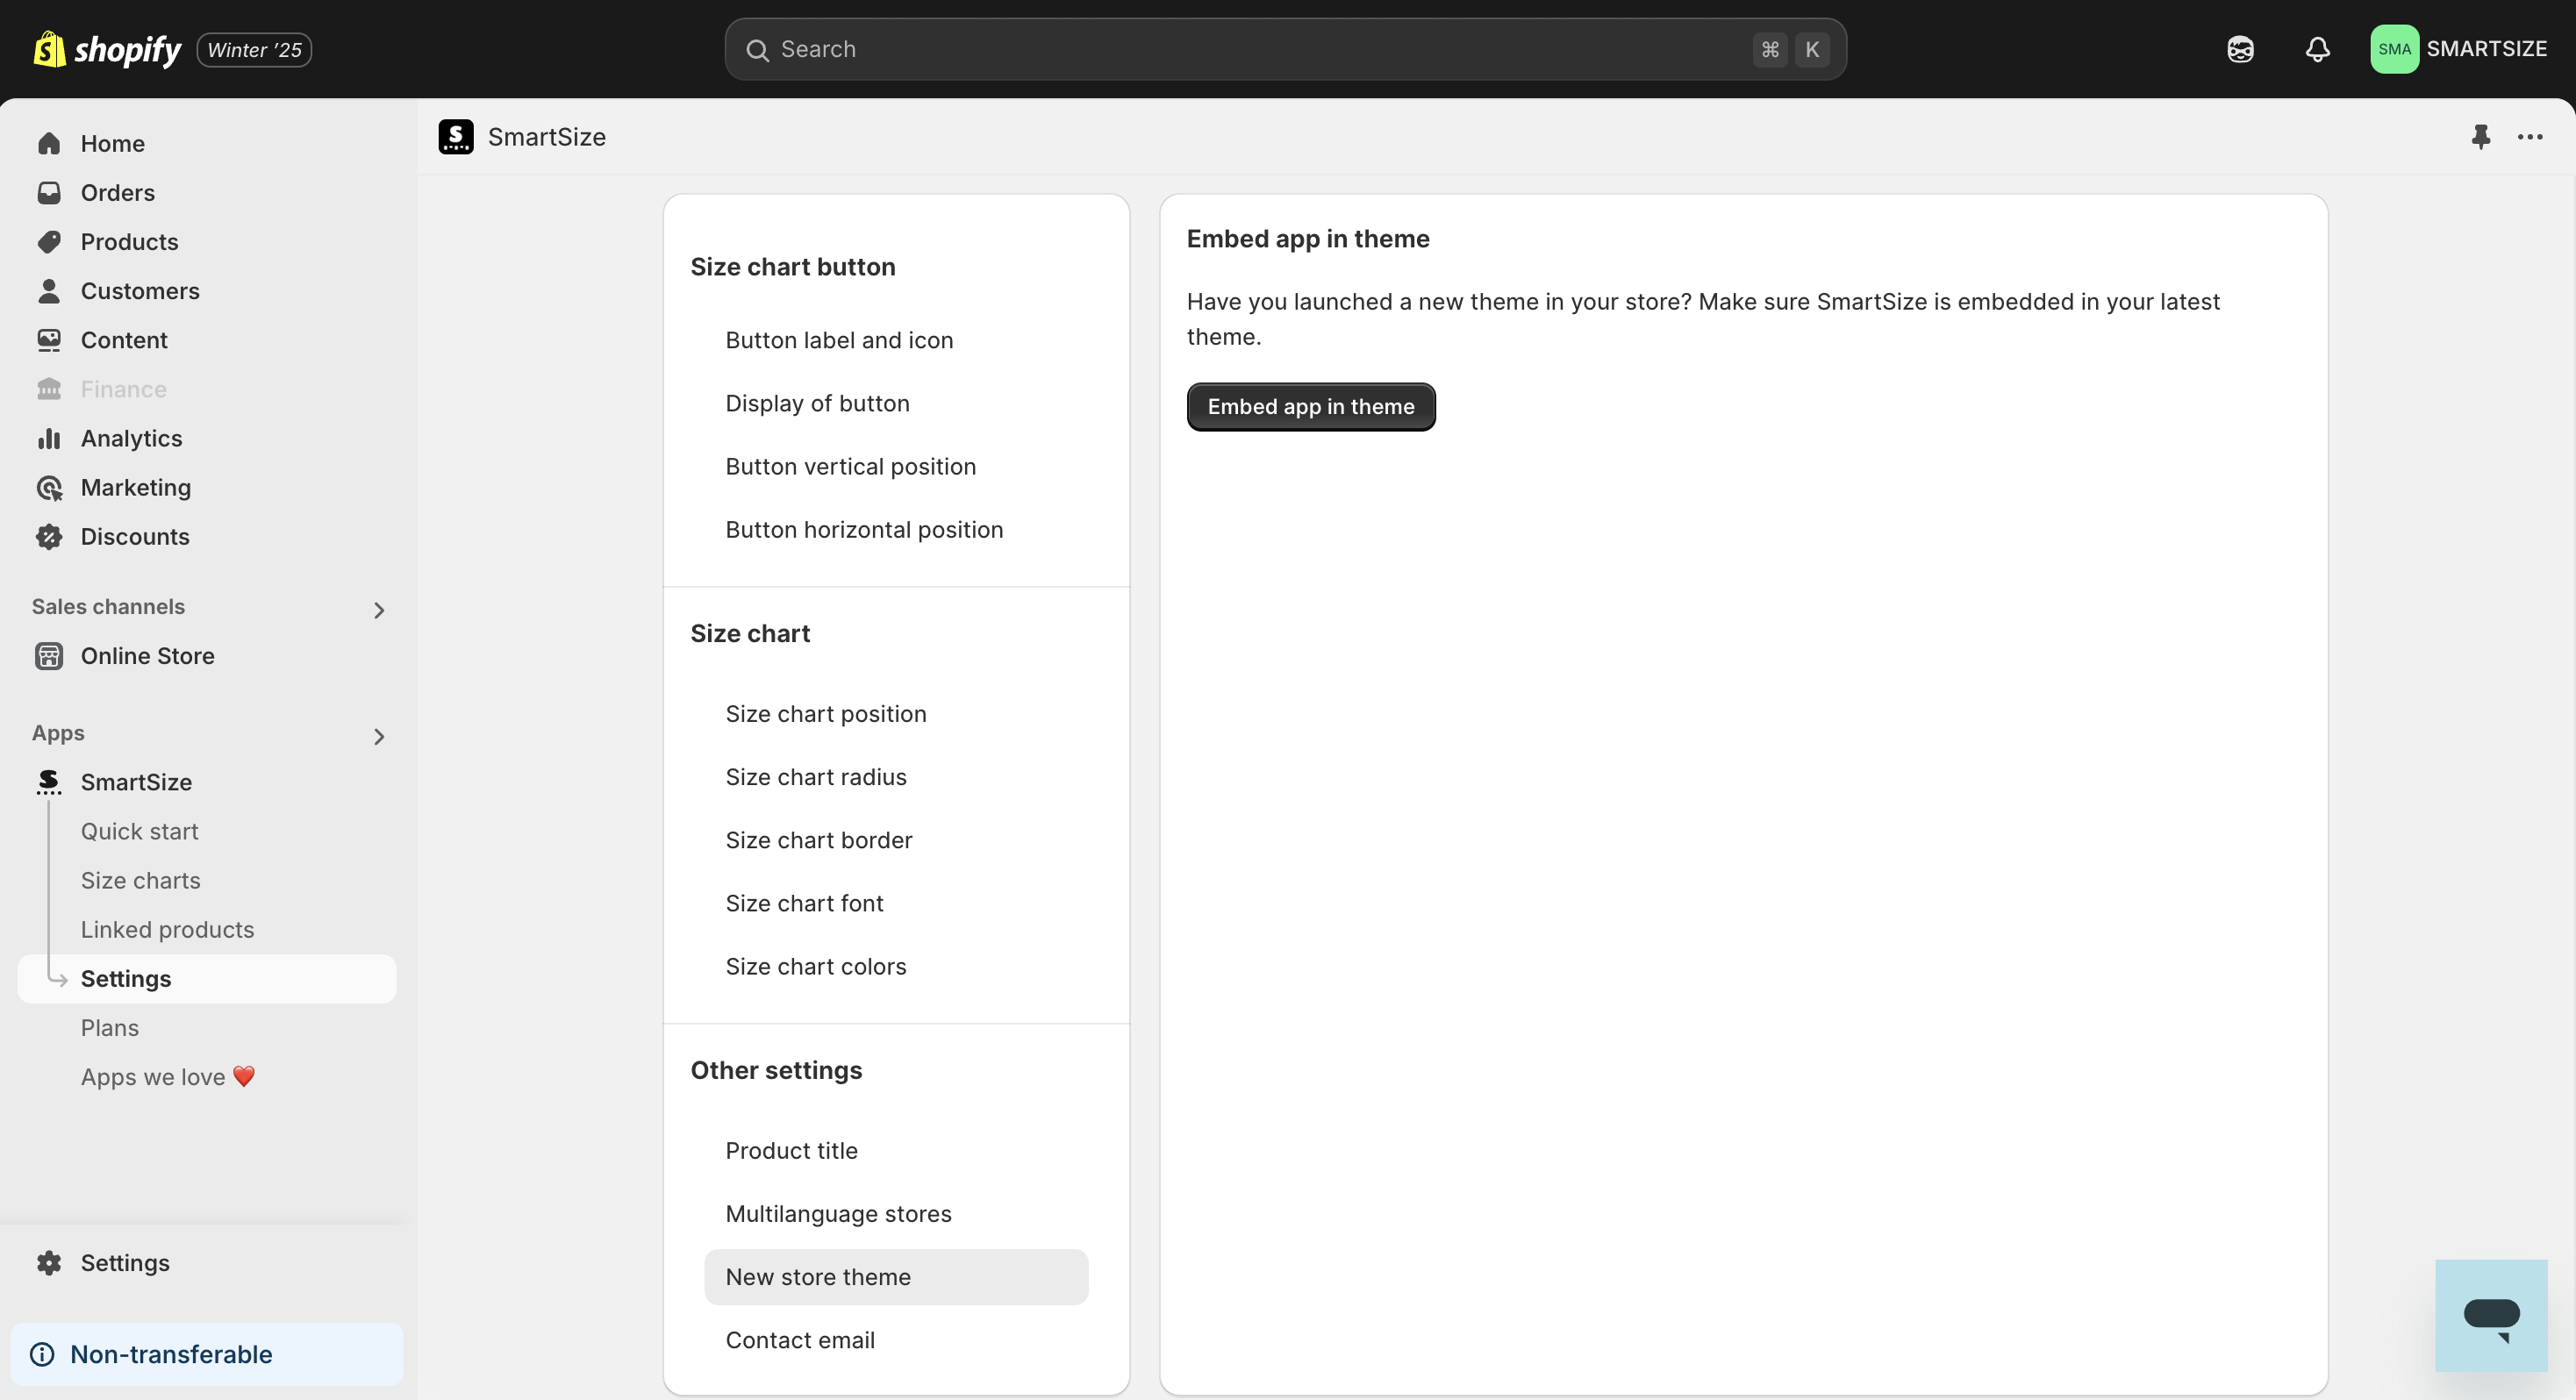The width and height of the screenshot is (2576, 1400).
Task: Click the Online Store storefront icon
Action: (x=49, y=656)
